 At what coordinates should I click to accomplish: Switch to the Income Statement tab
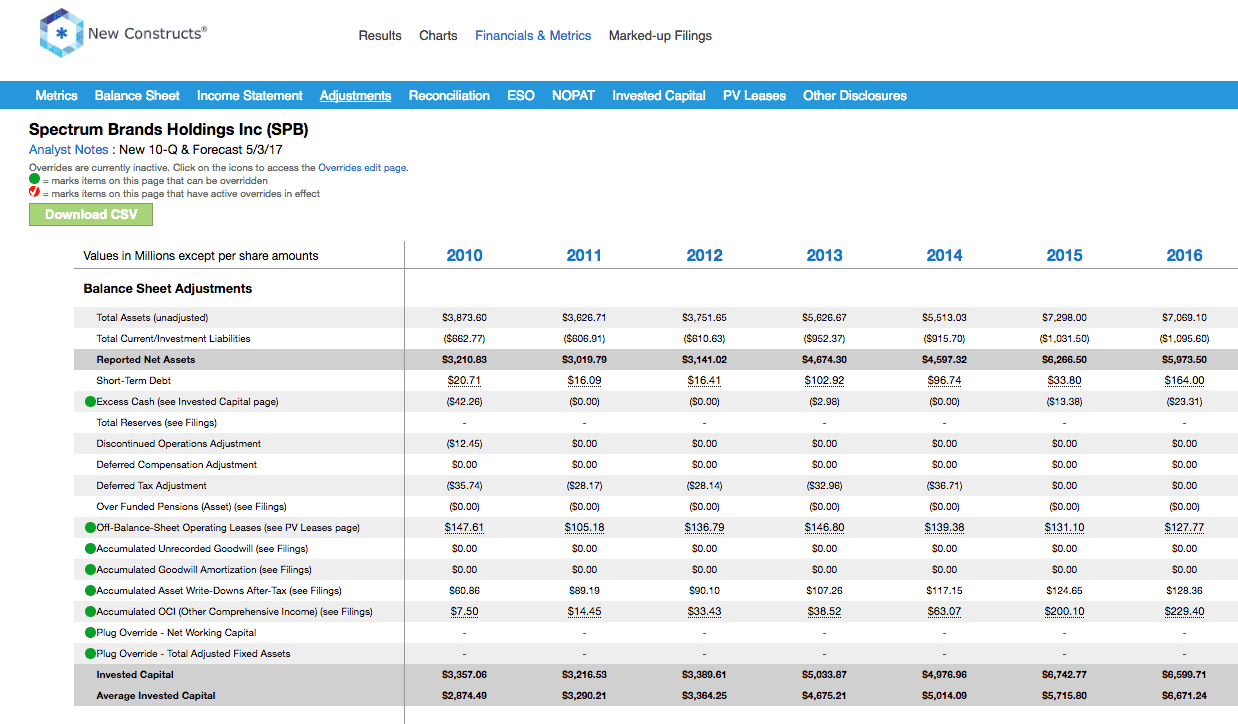249,95
